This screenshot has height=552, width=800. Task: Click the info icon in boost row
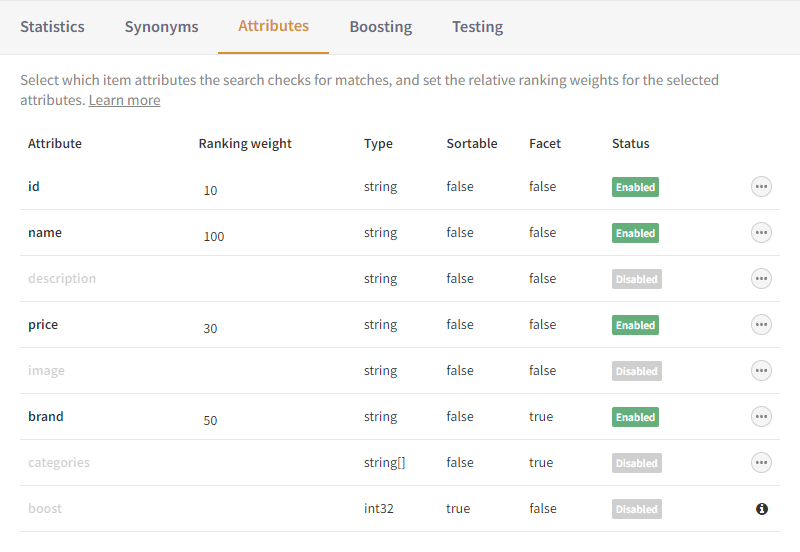click(x=761, y=509)
